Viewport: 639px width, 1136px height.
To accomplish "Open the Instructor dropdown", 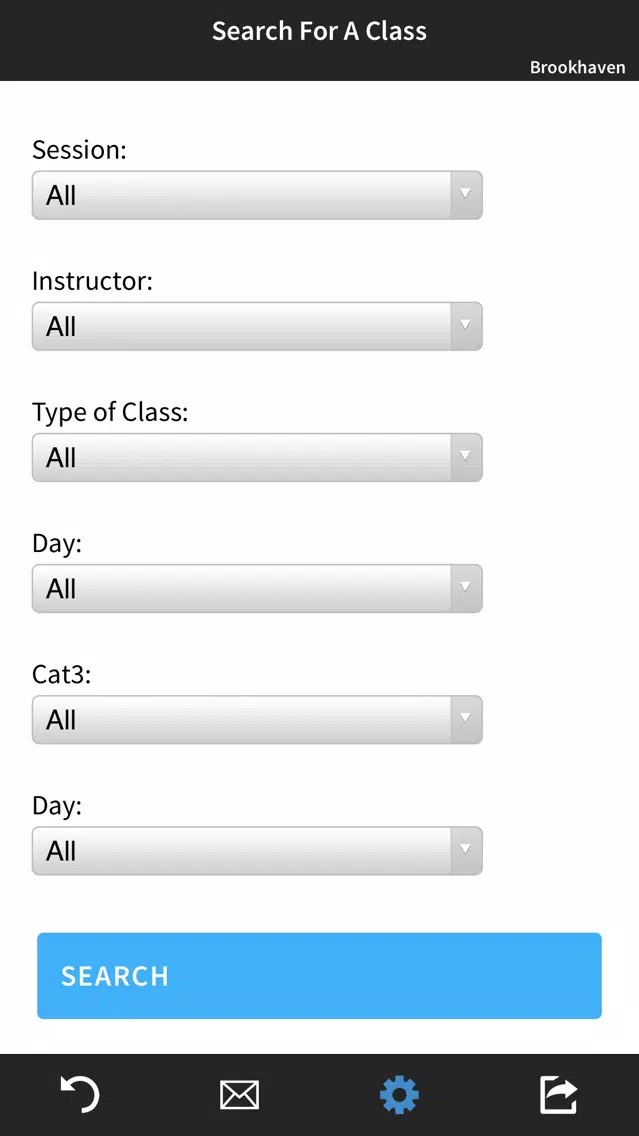I will [257, 326].
